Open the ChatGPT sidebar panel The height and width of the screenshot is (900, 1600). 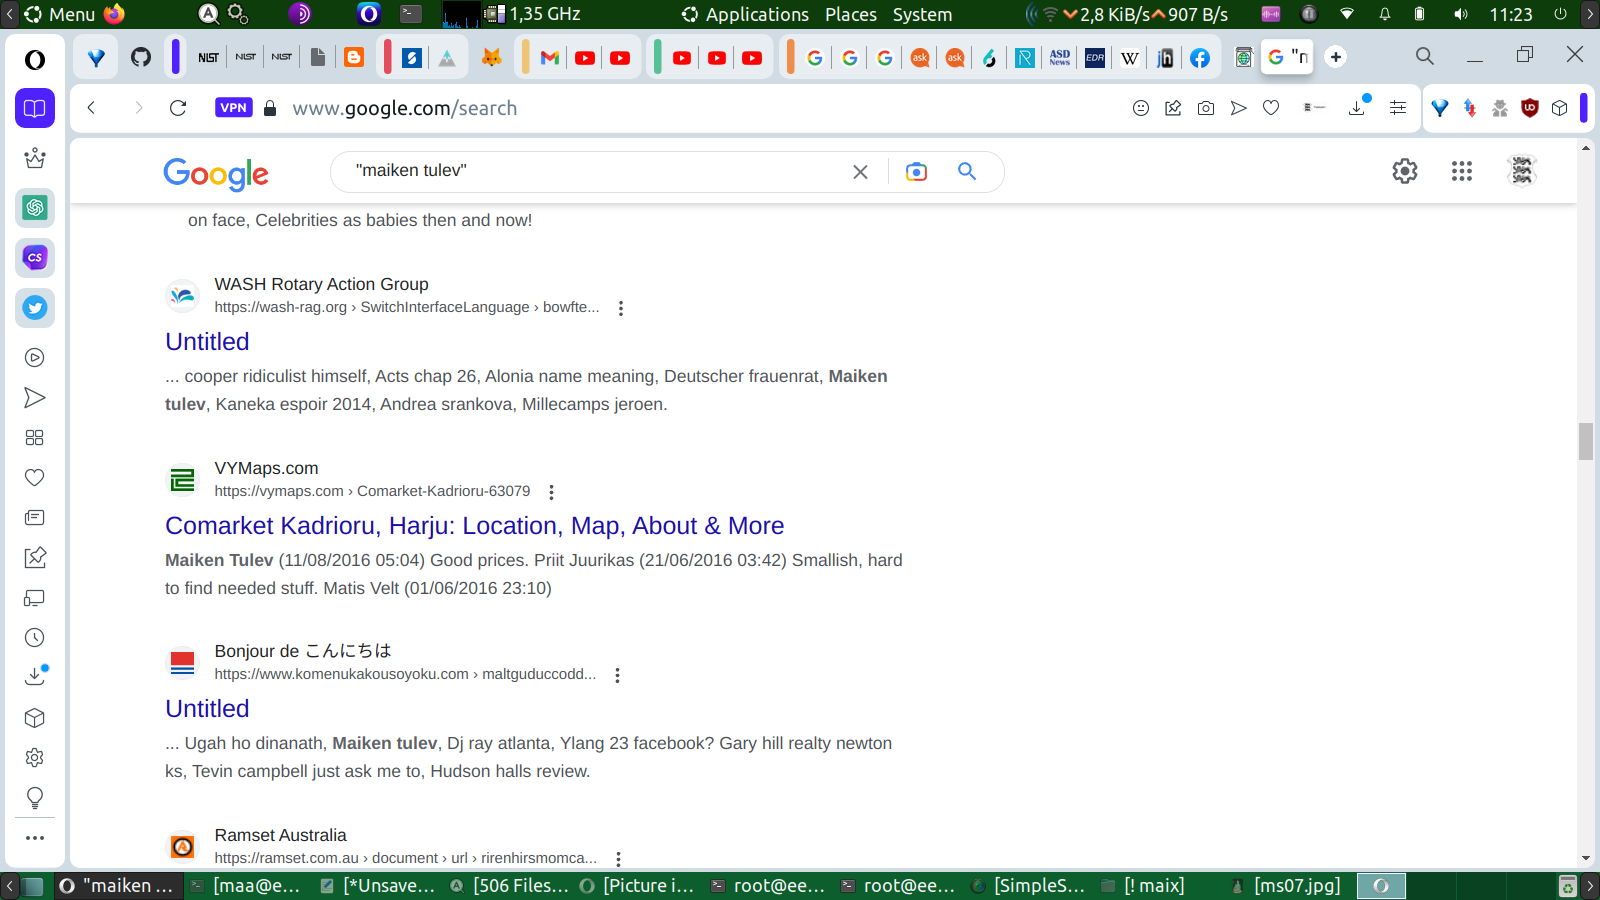coord(35,208)
